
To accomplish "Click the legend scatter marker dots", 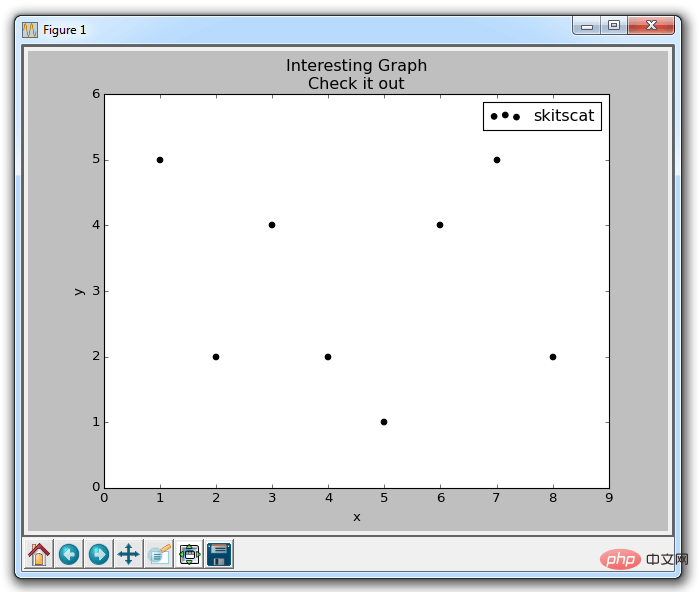I will tap(505, 116).
